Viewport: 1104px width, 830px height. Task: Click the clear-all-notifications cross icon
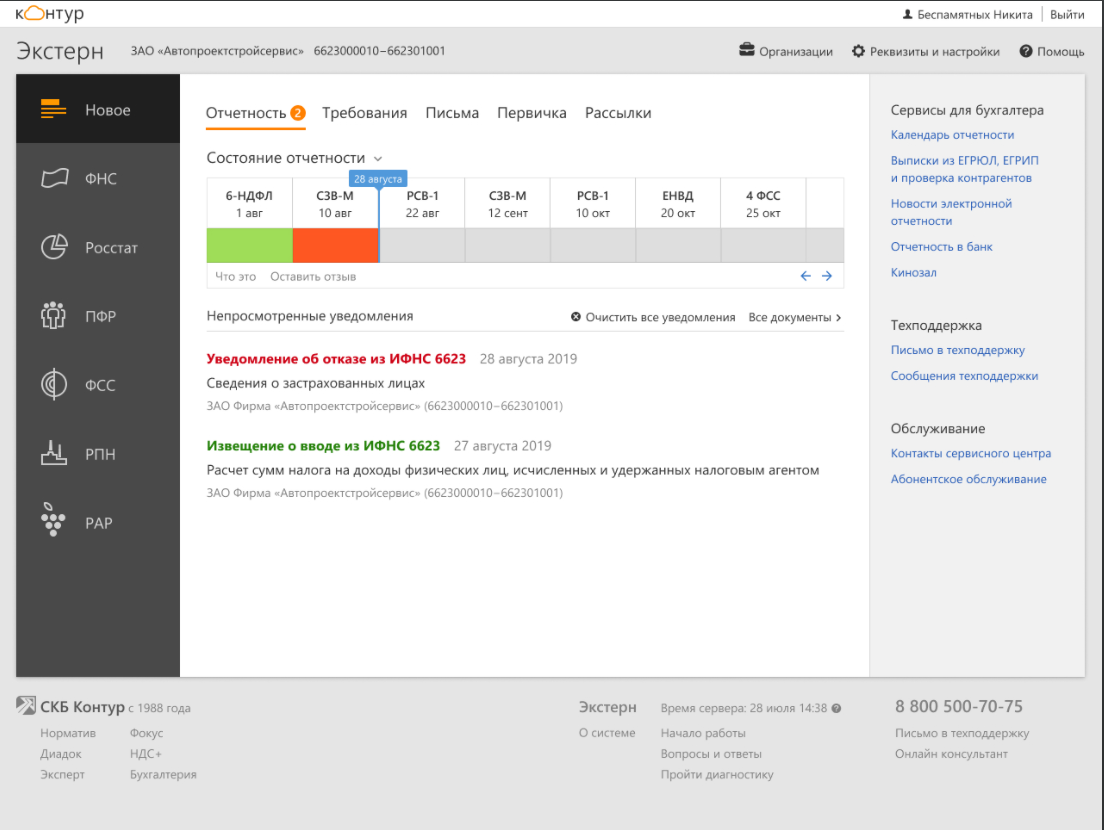click(x=576, y=317)
